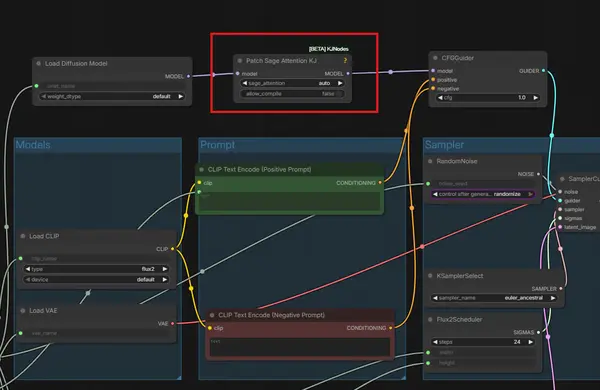Open the yellow help icon on Patch Sage Attention KJ
Viewport: 600px width, 390px height.
pyautogui.click(x=345, y=60)
